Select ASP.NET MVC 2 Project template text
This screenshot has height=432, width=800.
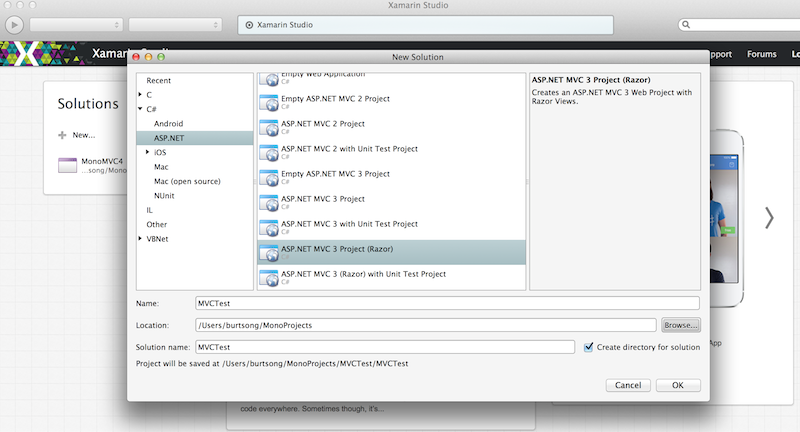click(323, 123)
